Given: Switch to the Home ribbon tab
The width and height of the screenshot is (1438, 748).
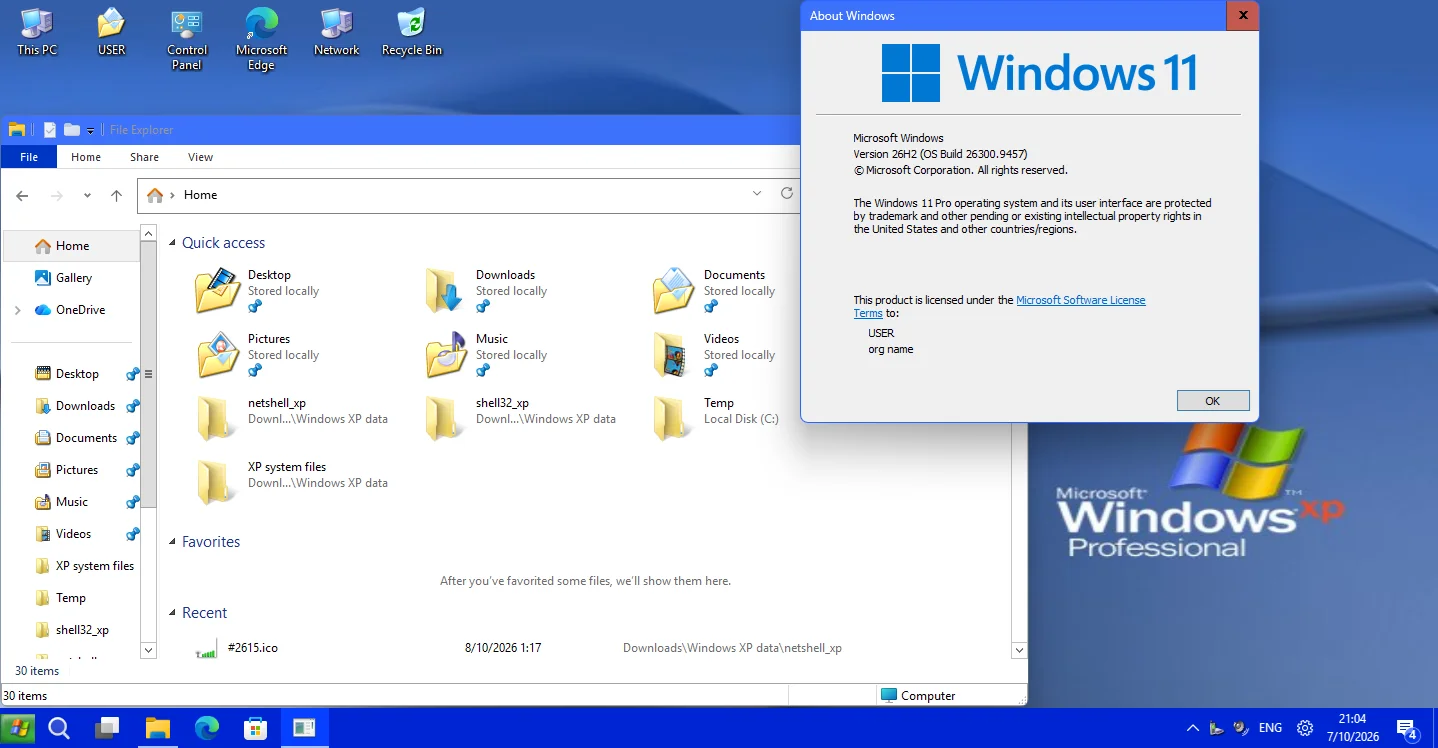Looking at the screenshot, I should [86, 157].
